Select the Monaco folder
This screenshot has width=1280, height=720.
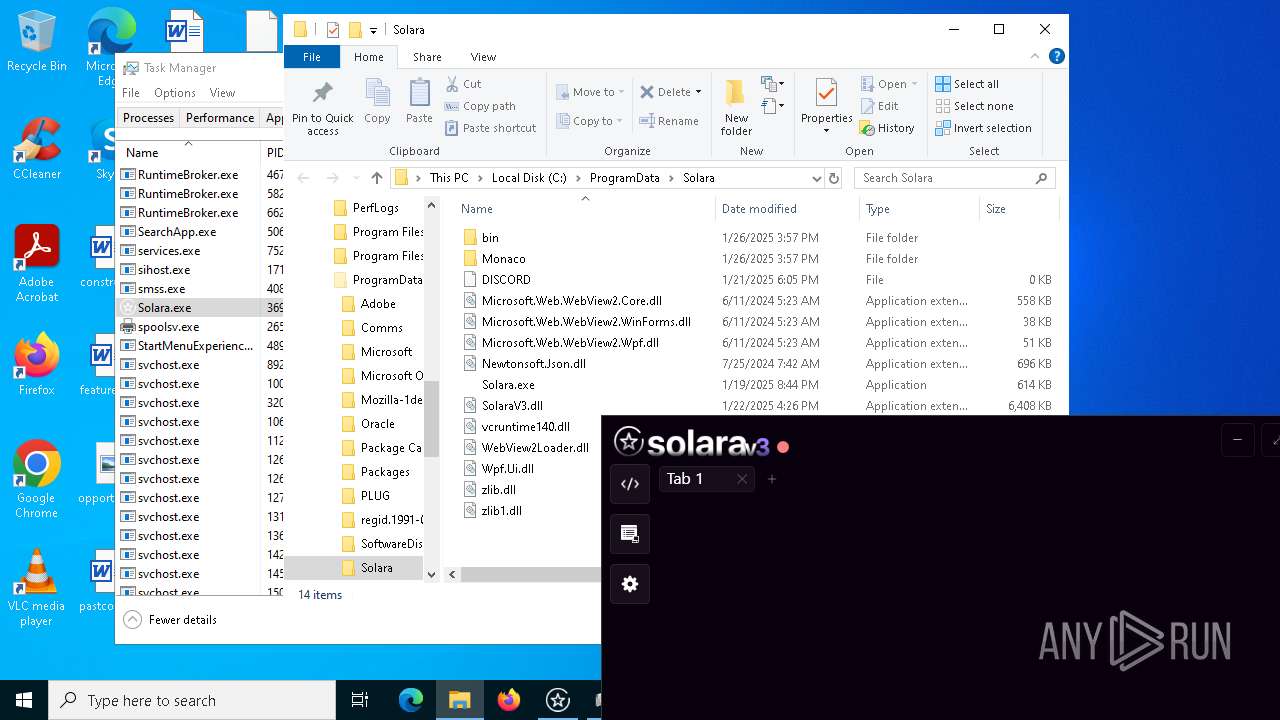(503, 259)
